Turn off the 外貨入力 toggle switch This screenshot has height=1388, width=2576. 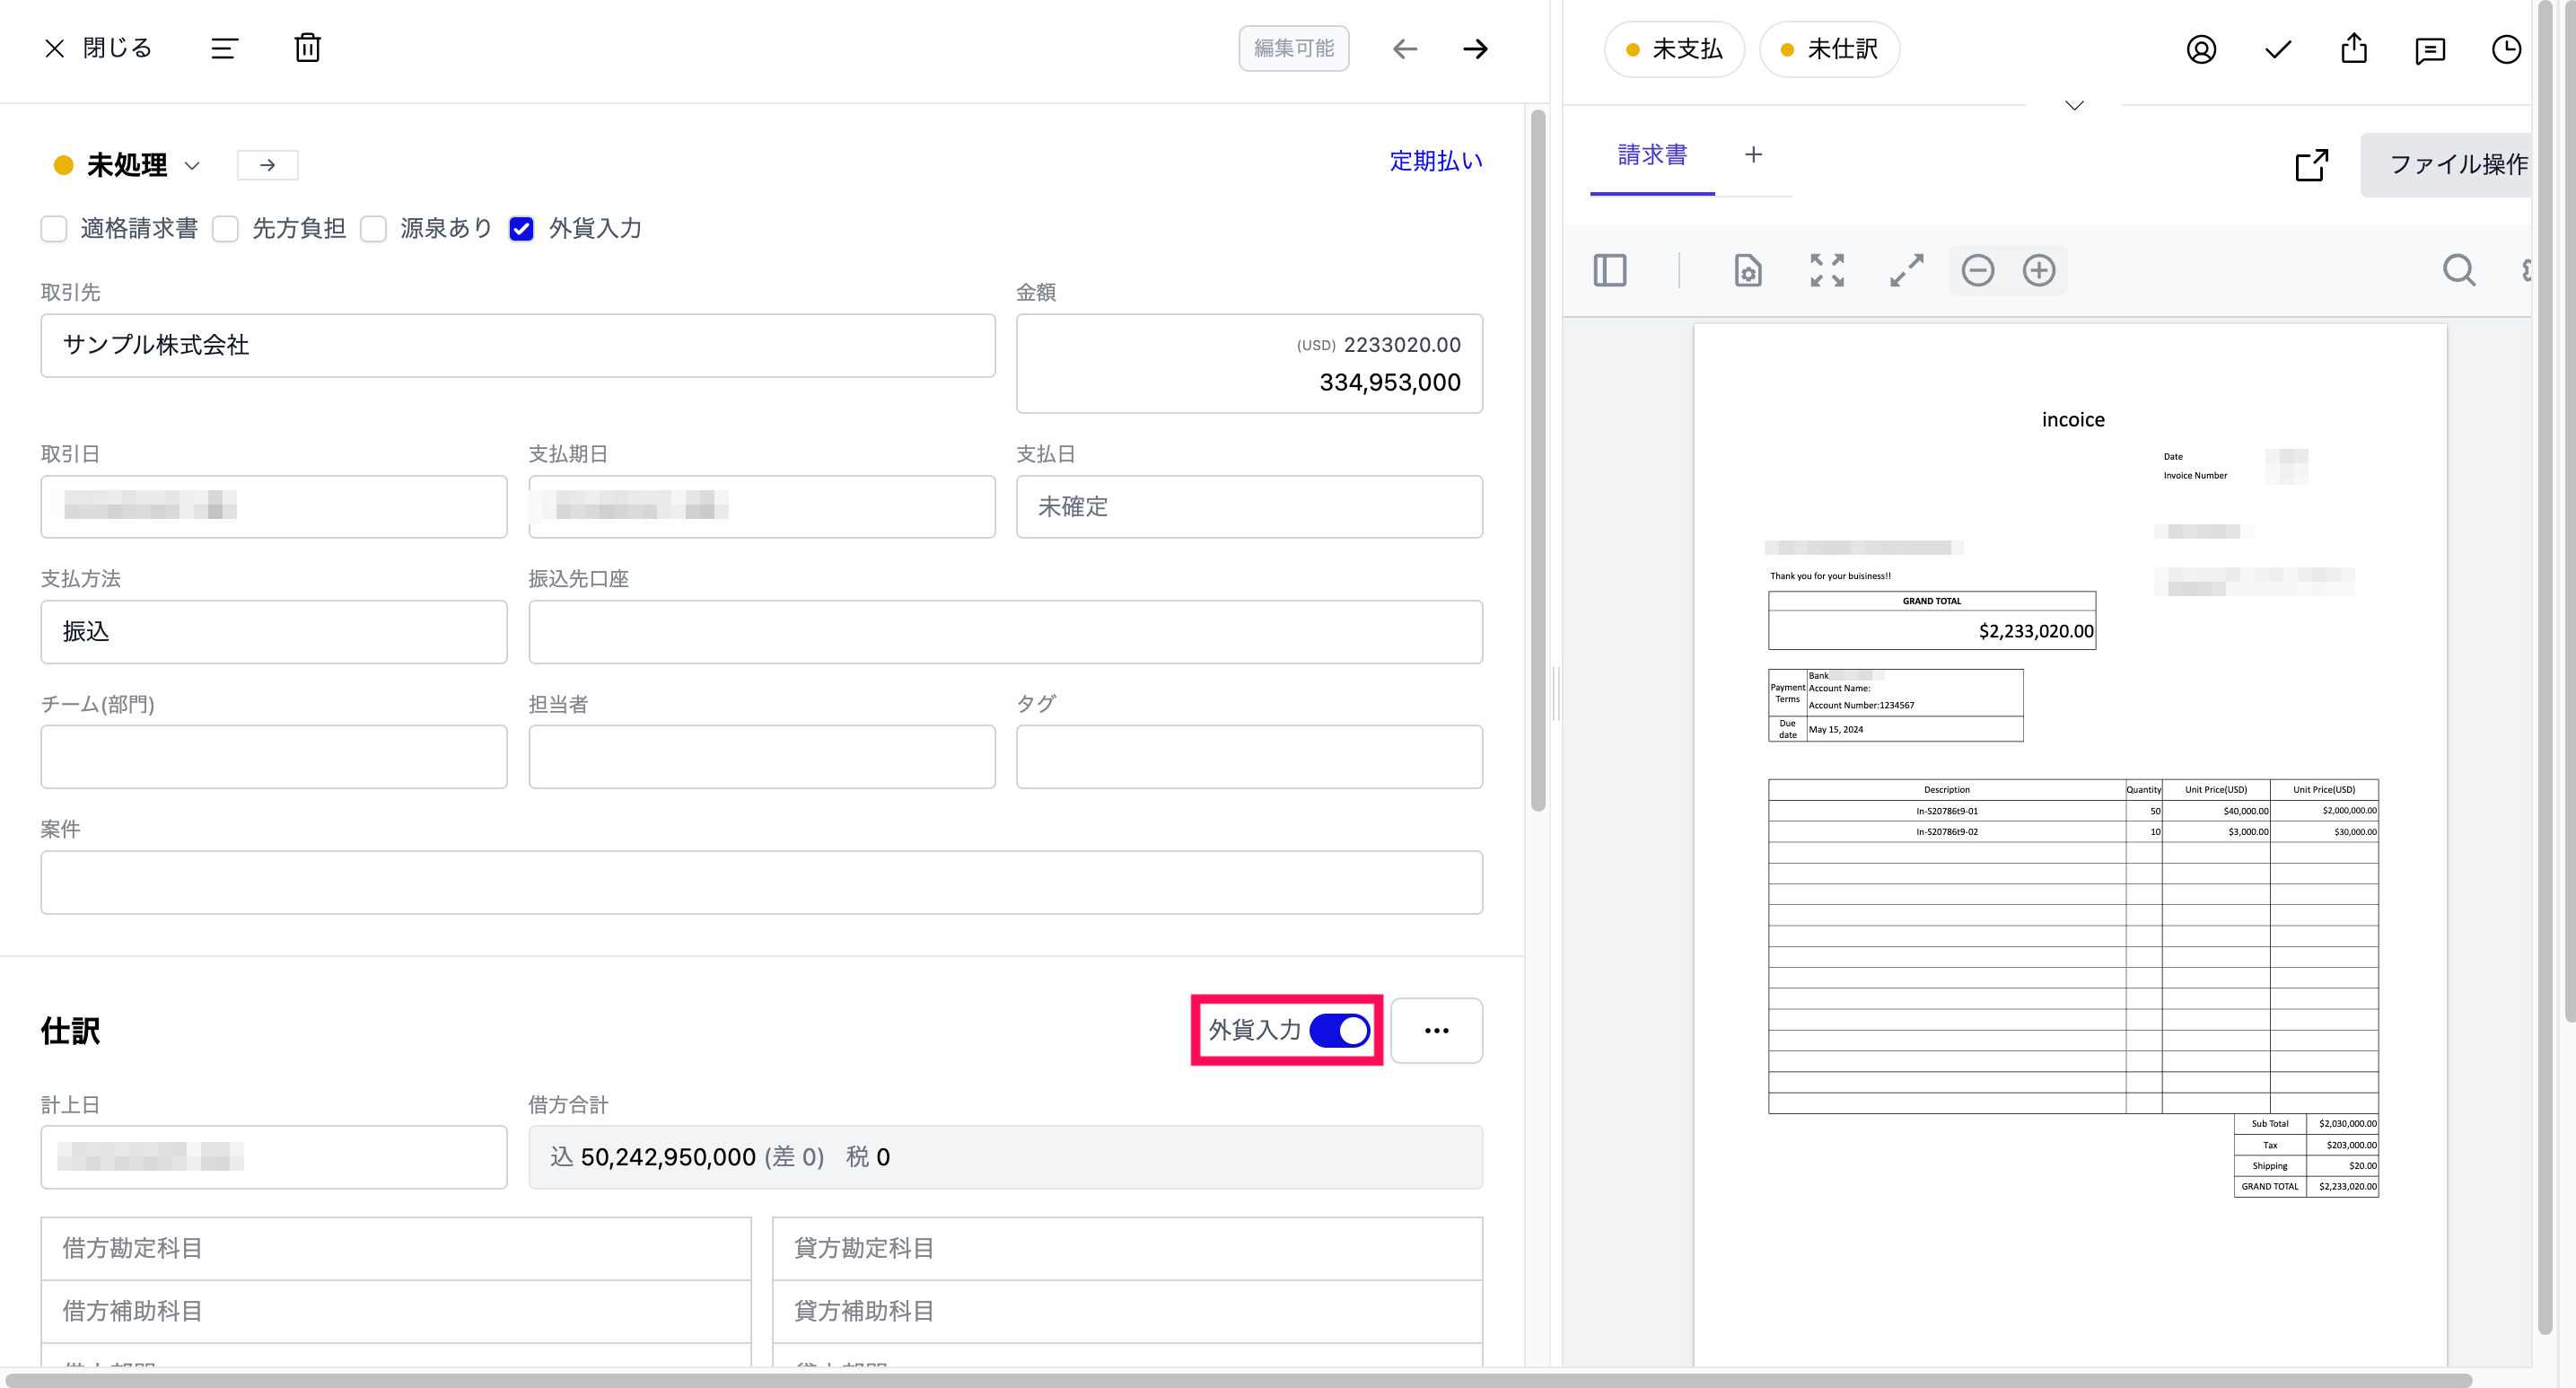point(1339,1030)
